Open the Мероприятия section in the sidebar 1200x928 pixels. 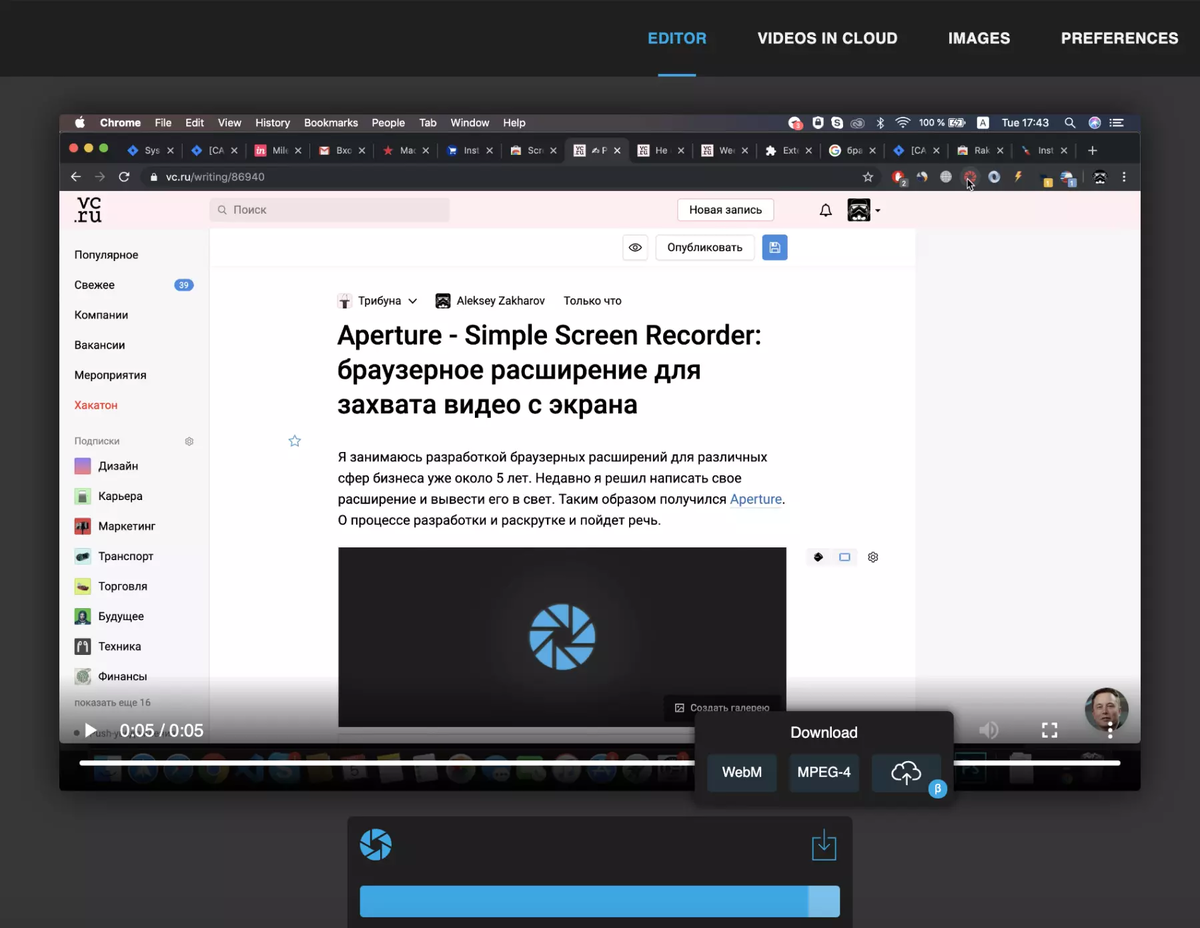(110, 375)
